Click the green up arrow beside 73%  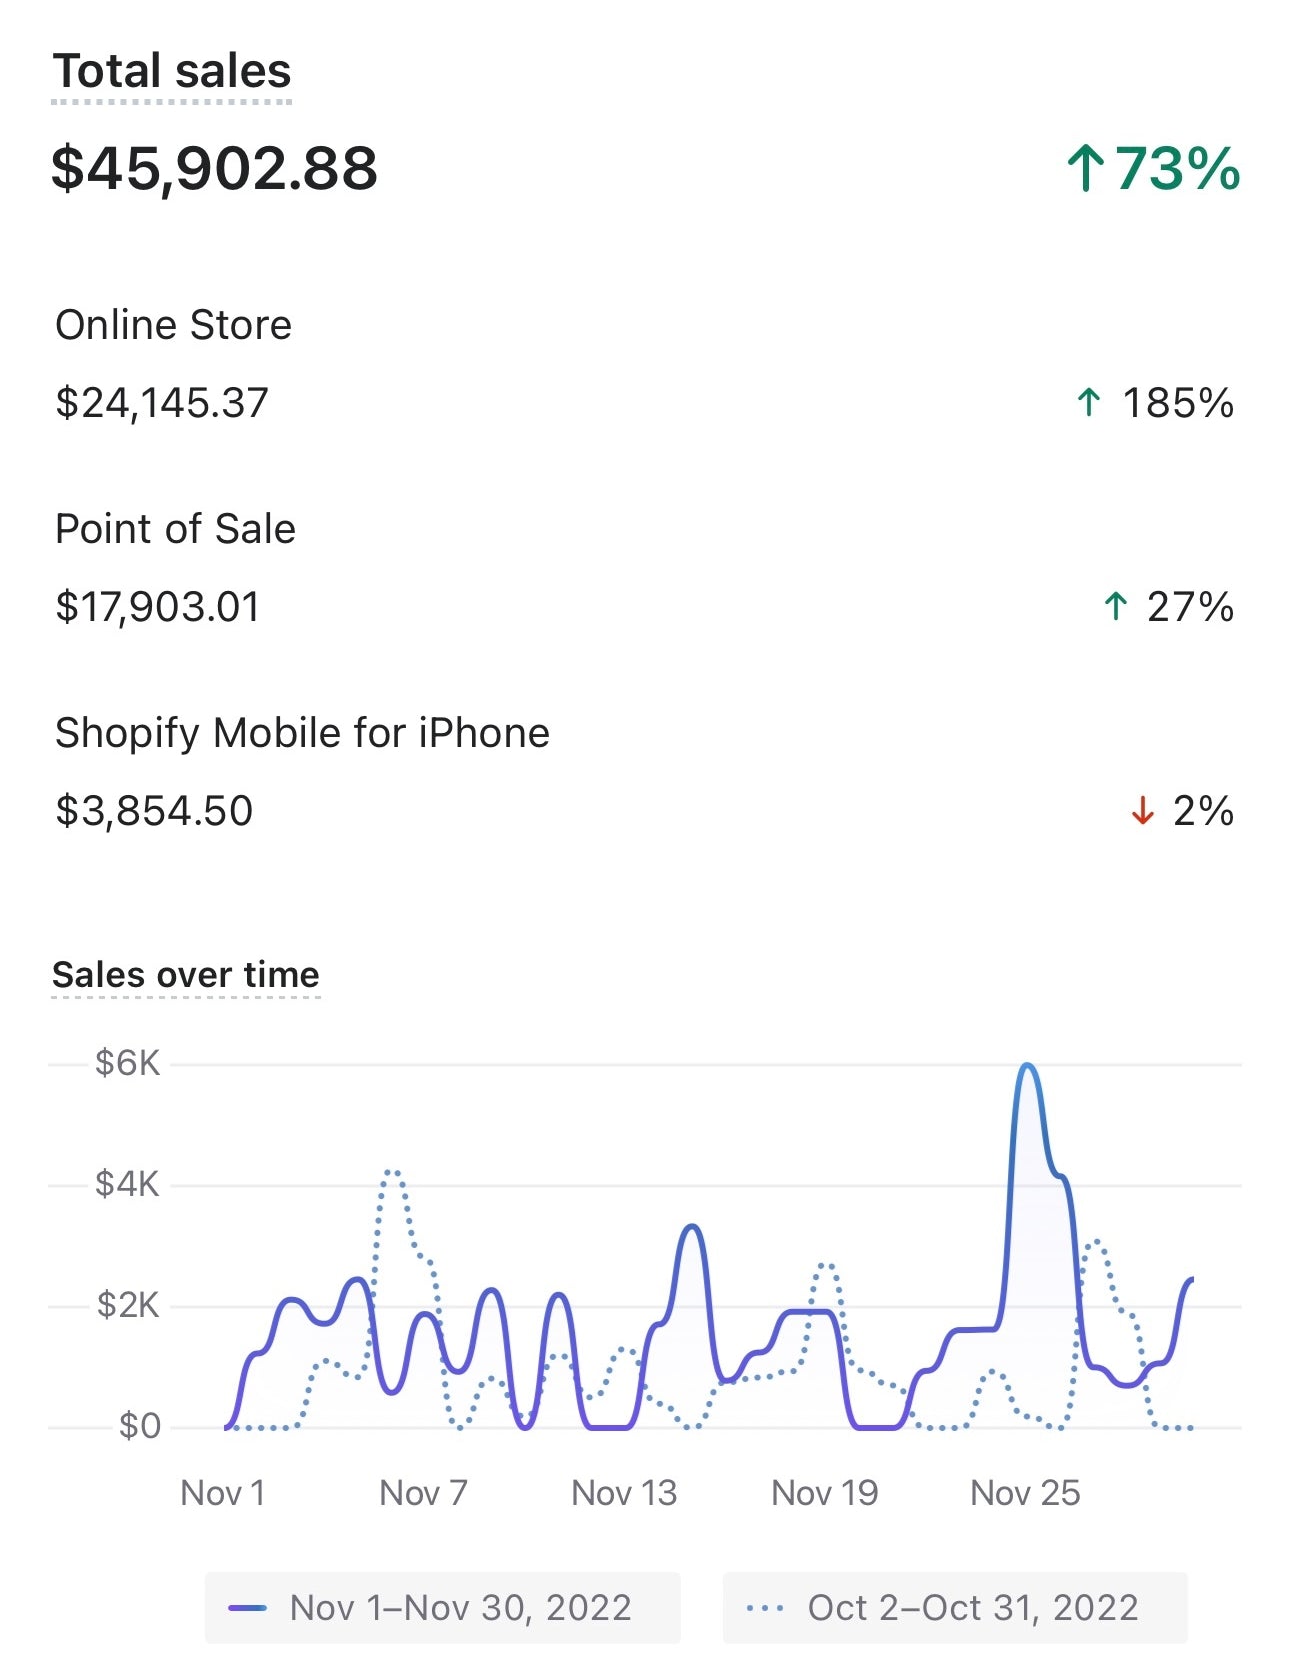click(1085, 168)
